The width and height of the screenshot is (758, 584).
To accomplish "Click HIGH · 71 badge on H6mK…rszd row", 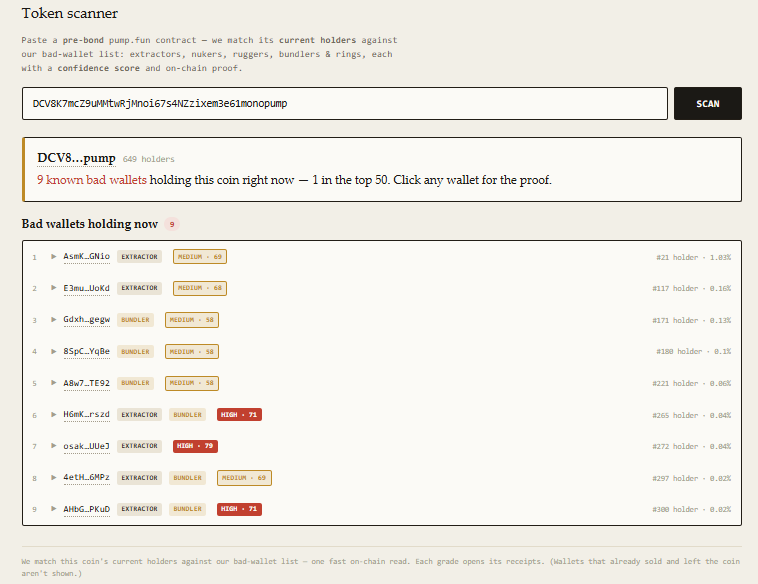I will point(239,414).
